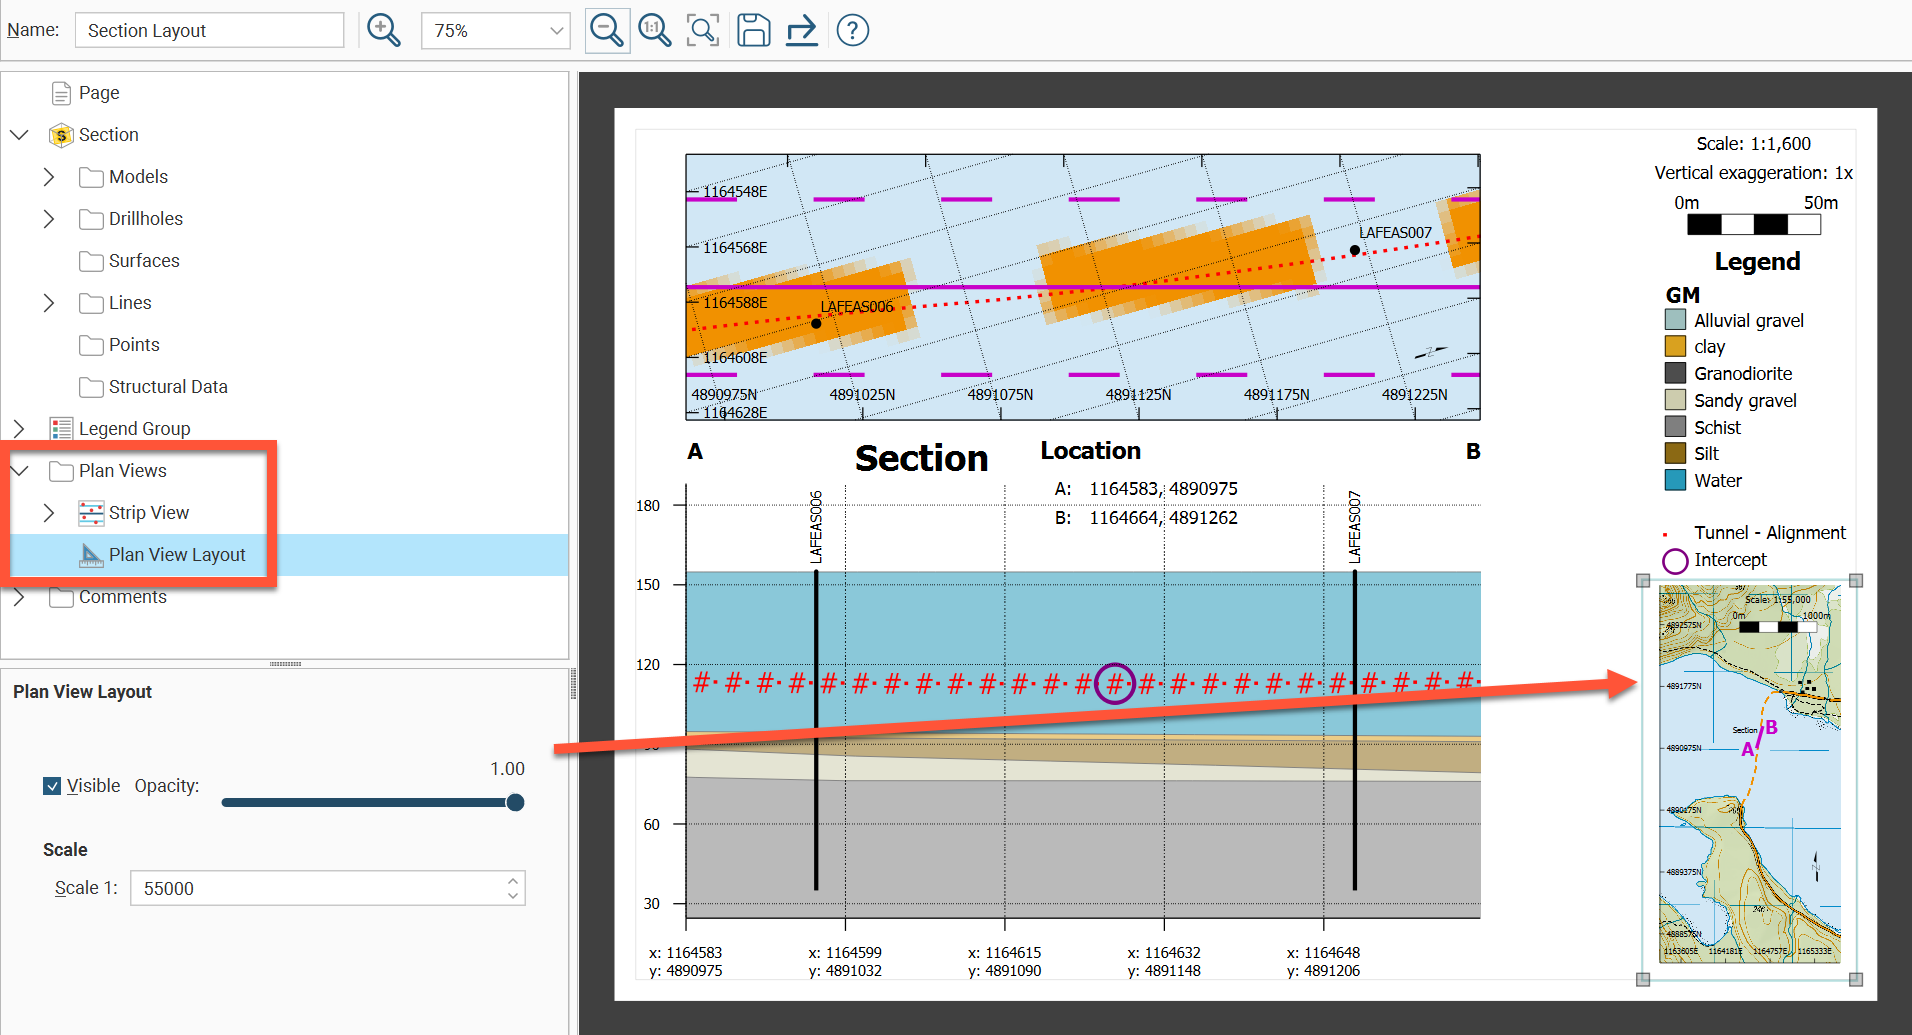This screenshot has height=1035, width=1912.
Task: Click the export layout arrow icon
Action: click(801, 30)
